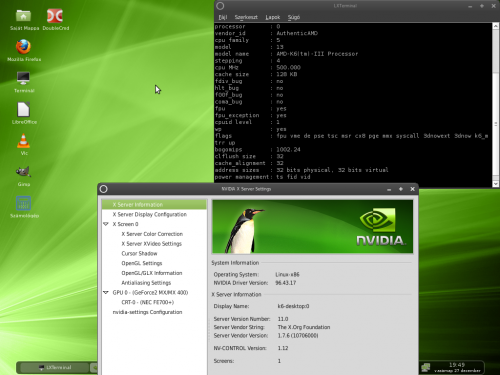Click the NVIDIA Driver Version value '96.43.17'
Viewport: 500px width, 375px height.
pyautogui.click(x=285, y=283)
